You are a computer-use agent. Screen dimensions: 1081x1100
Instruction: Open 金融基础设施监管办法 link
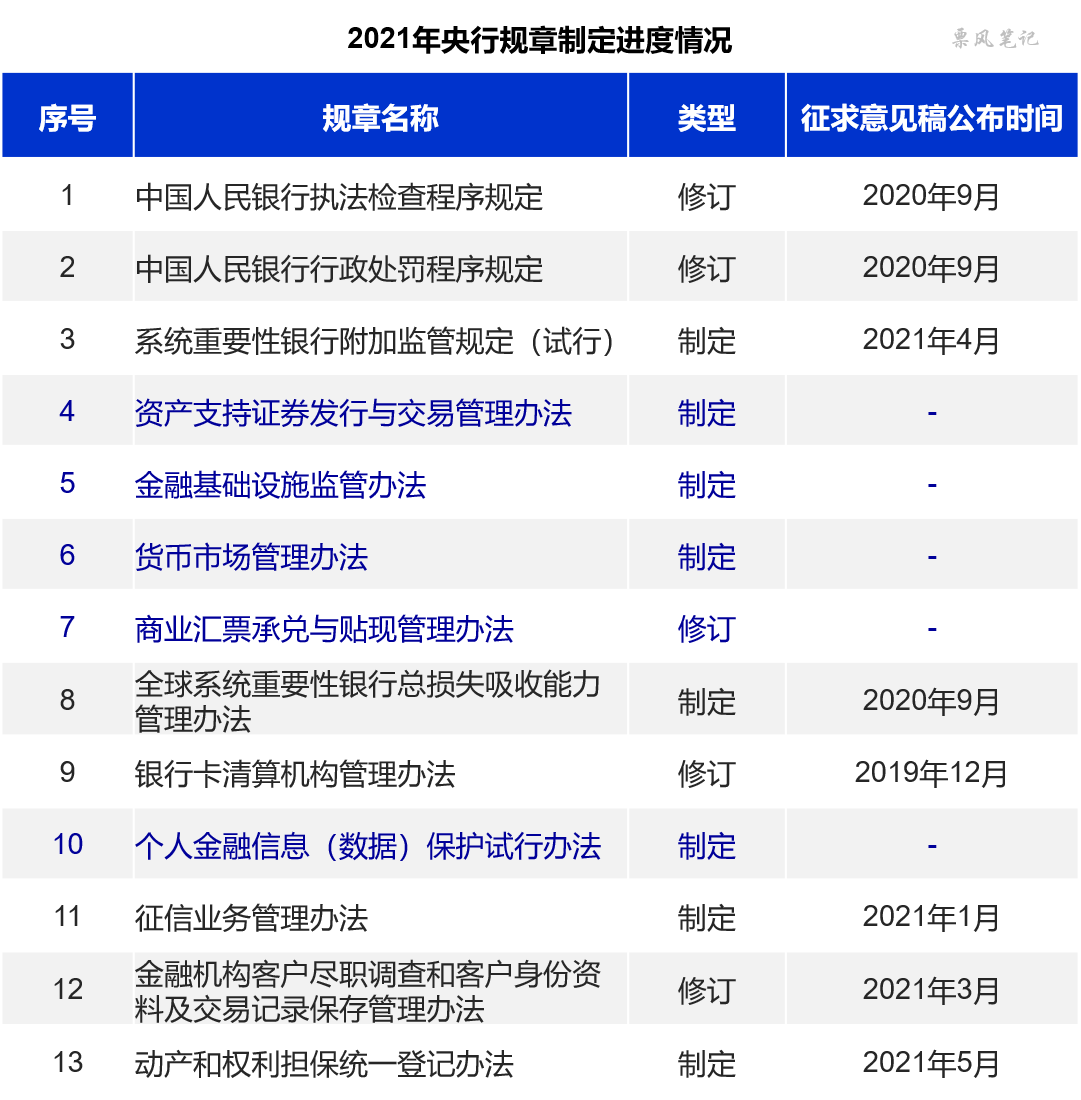(281, 485)
